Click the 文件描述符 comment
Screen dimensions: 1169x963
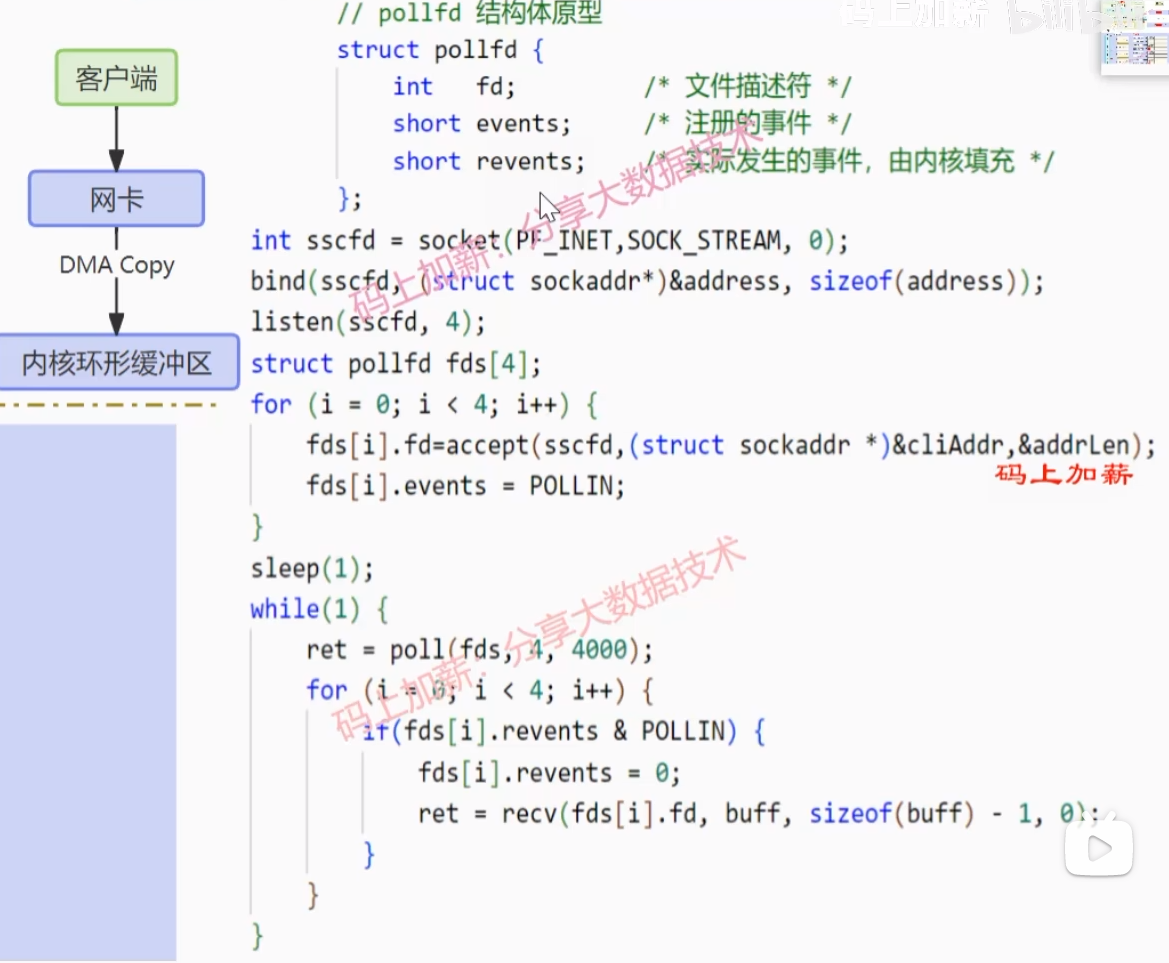click(747, 86)
